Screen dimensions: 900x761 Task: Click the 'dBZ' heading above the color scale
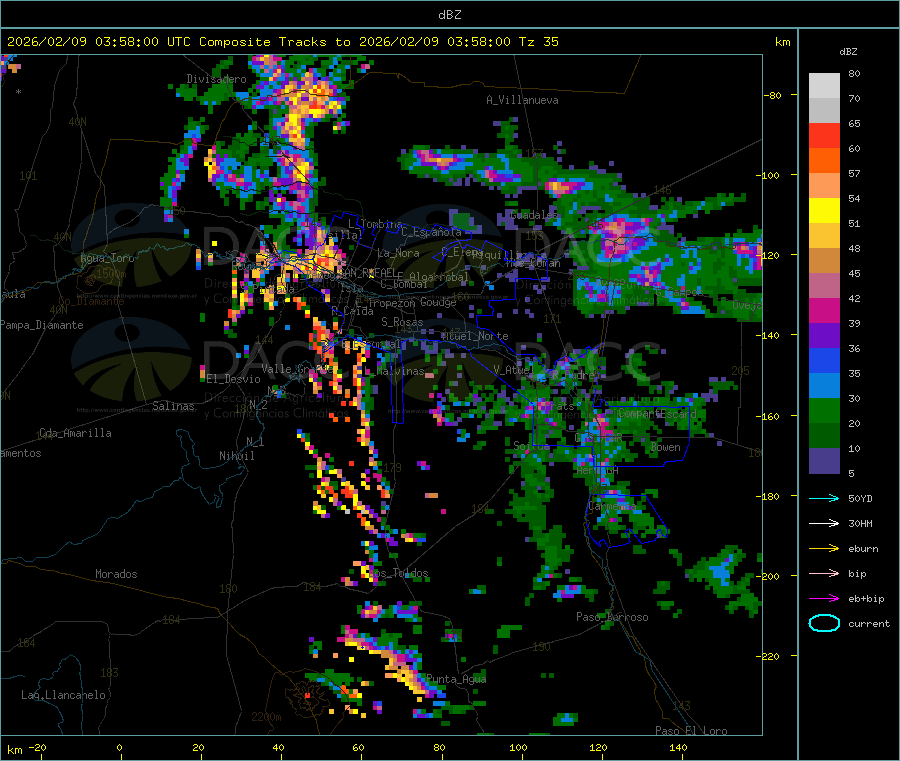[848, 52]
